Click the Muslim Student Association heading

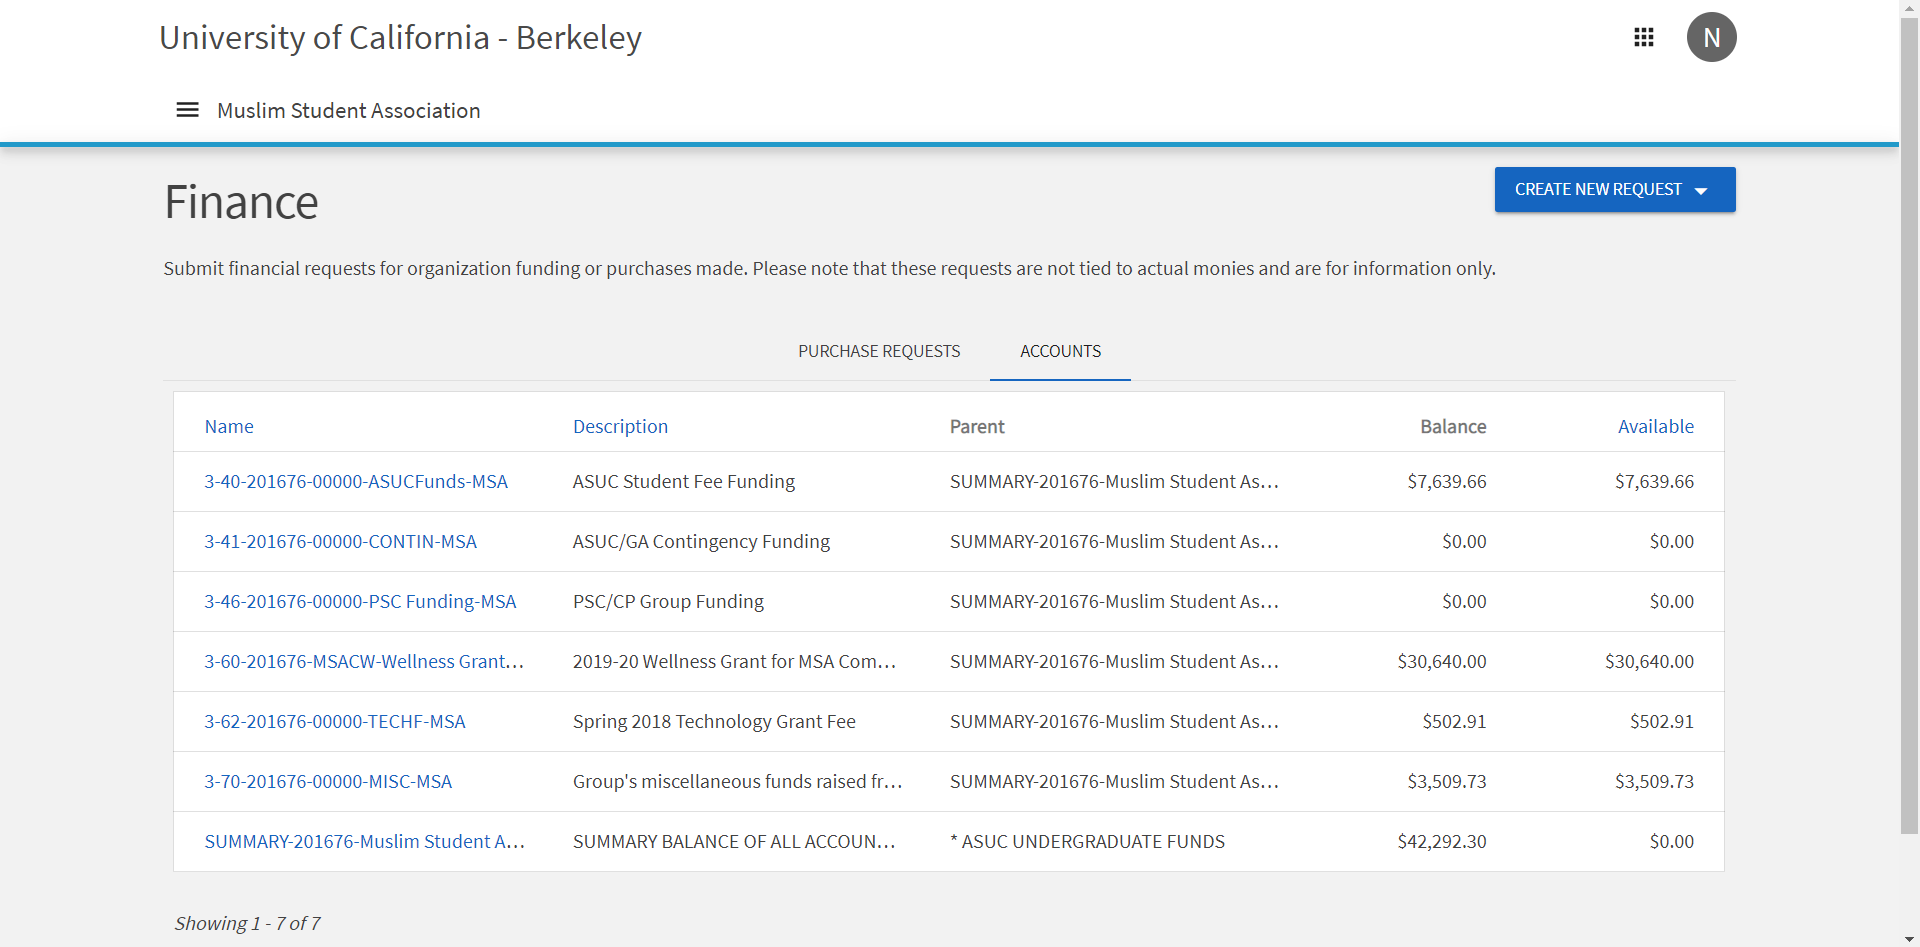point(349,110)
